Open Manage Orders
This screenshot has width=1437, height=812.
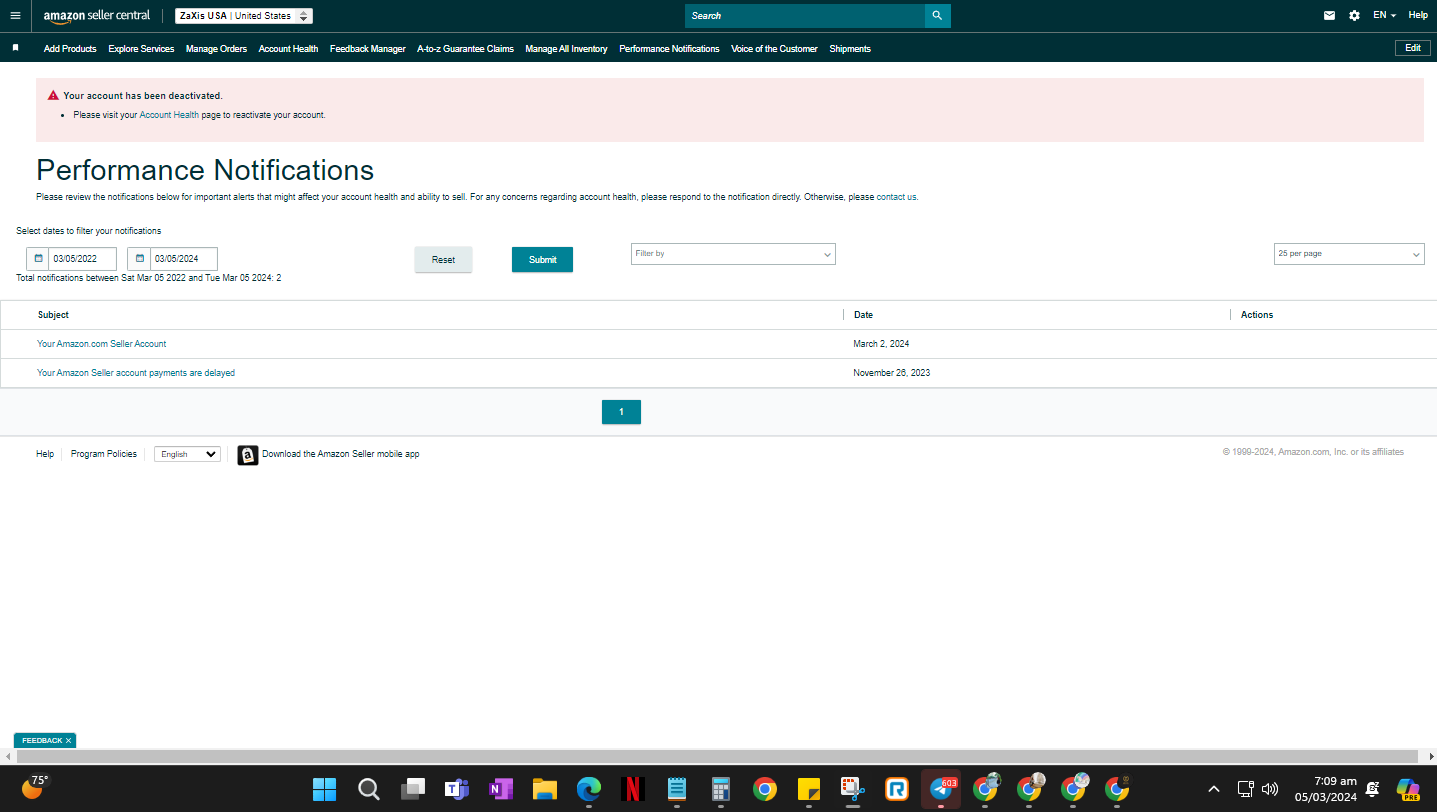coord(216,49)
